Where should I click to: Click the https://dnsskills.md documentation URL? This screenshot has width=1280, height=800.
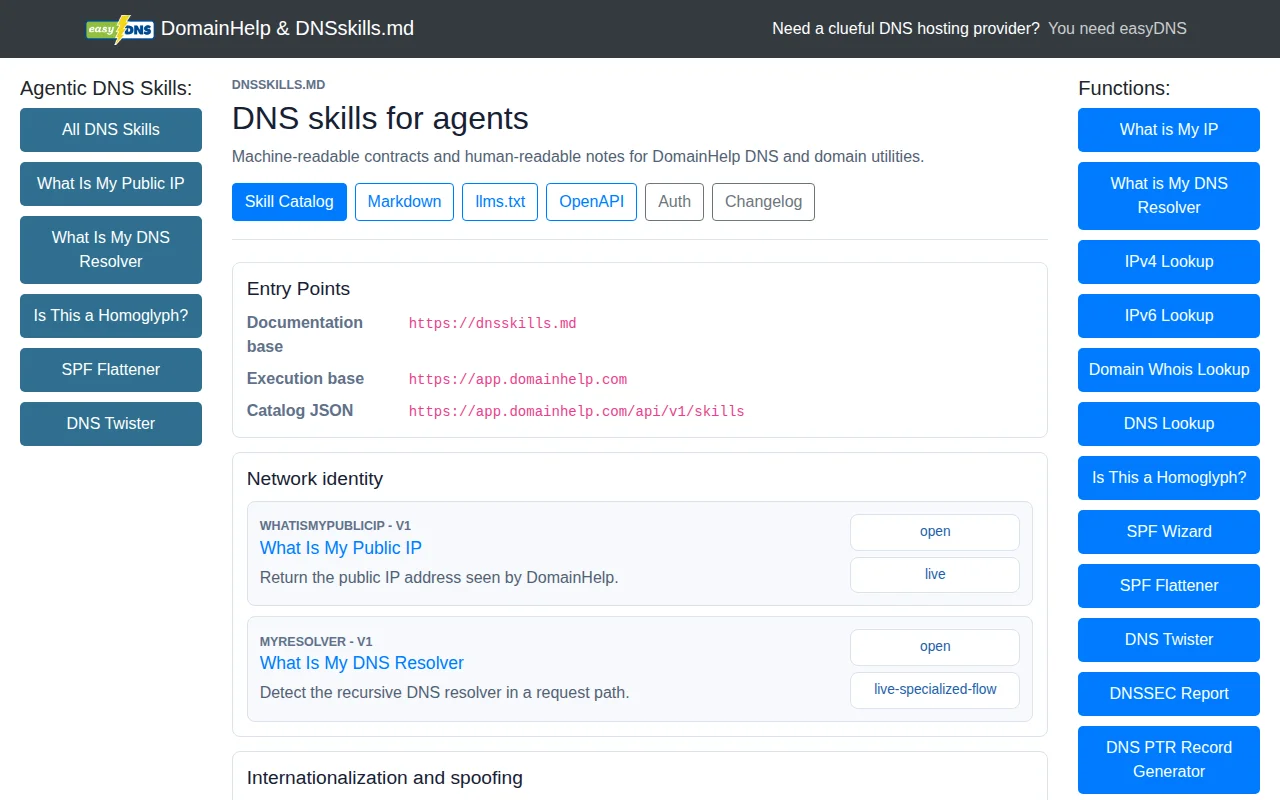pyautogui.click(x=492, y=323)
